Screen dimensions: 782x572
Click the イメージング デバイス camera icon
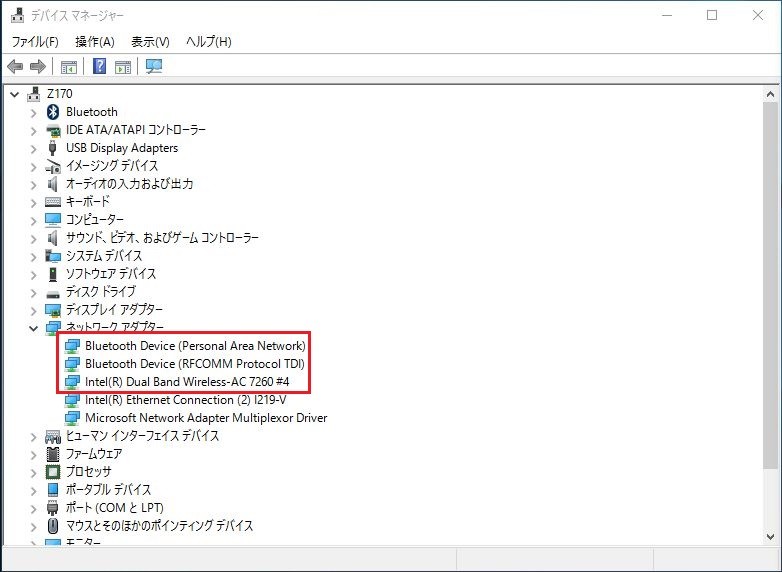pos(53,166)
